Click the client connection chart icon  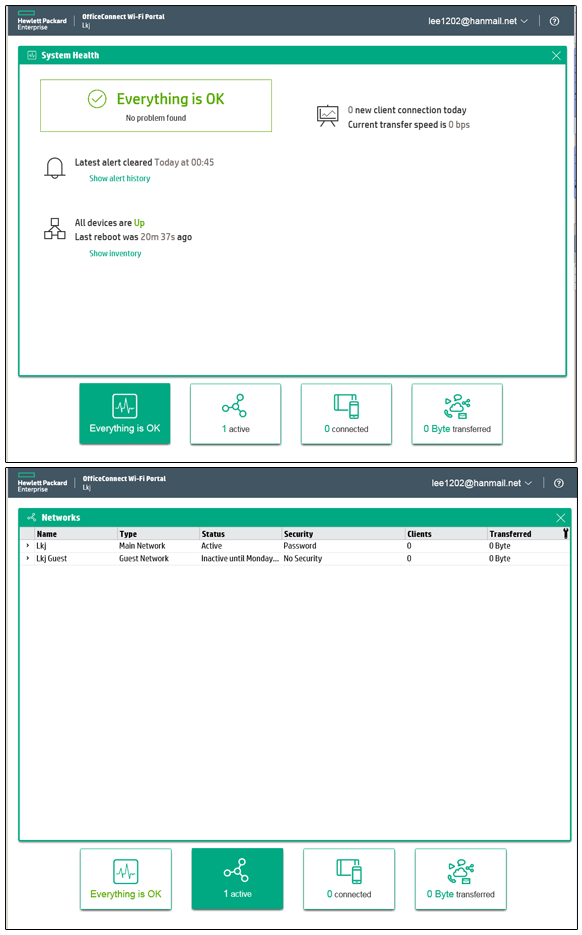point(327,116)
